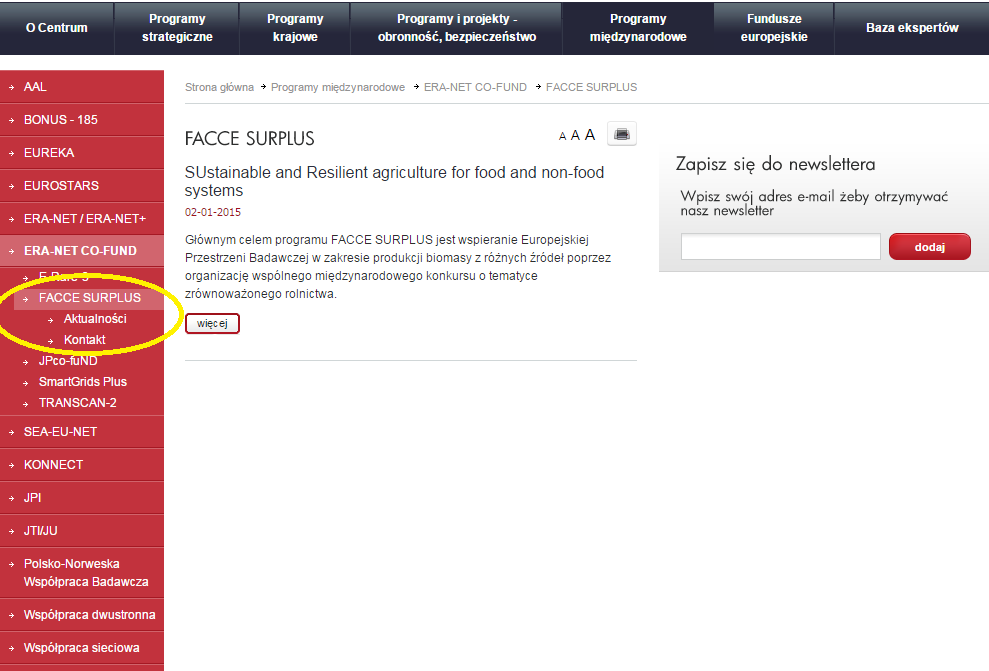Click the FACCE SURPLUS page heading

coord(249,138)
